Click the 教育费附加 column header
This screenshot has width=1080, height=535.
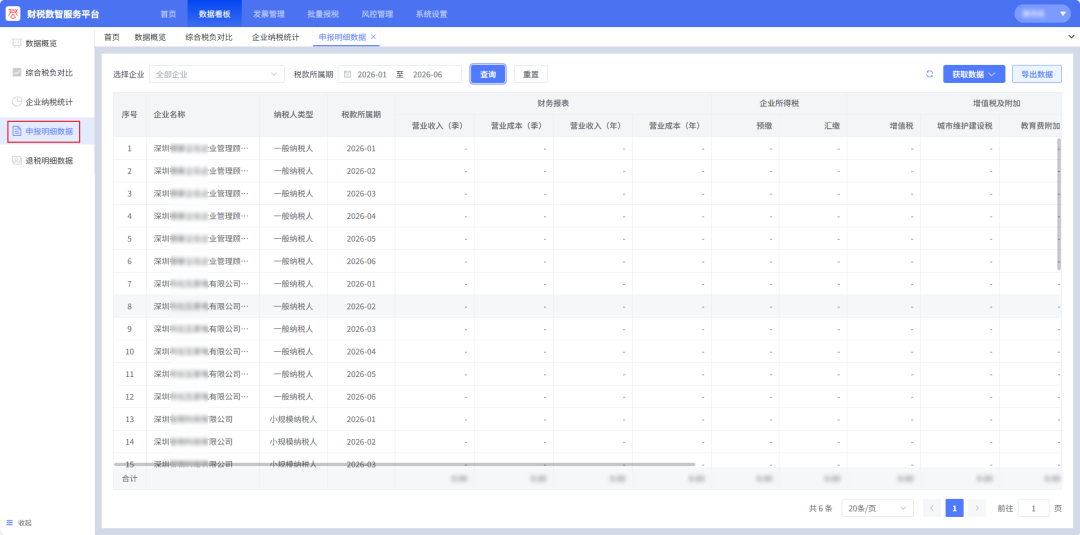pos(1040,126)
